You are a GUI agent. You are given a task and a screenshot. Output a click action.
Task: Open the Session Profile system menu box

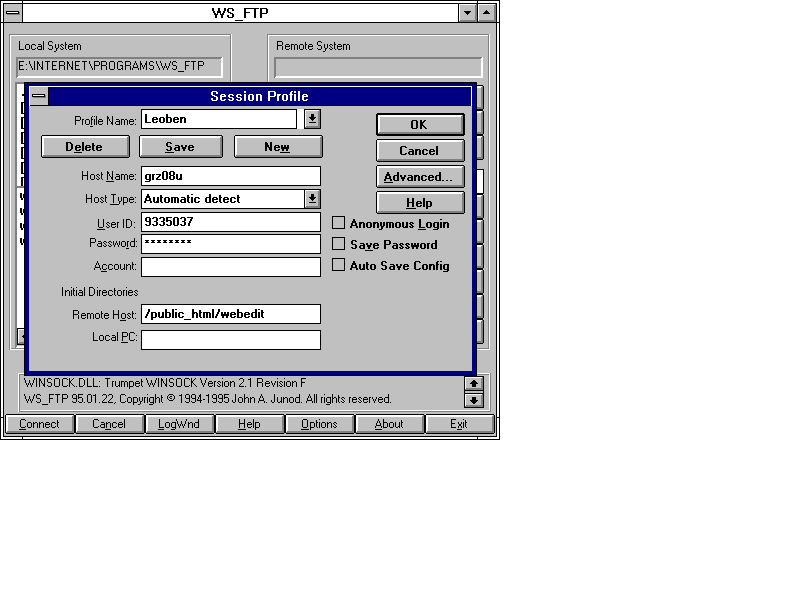pyautogui.click(x=39, y=96)
